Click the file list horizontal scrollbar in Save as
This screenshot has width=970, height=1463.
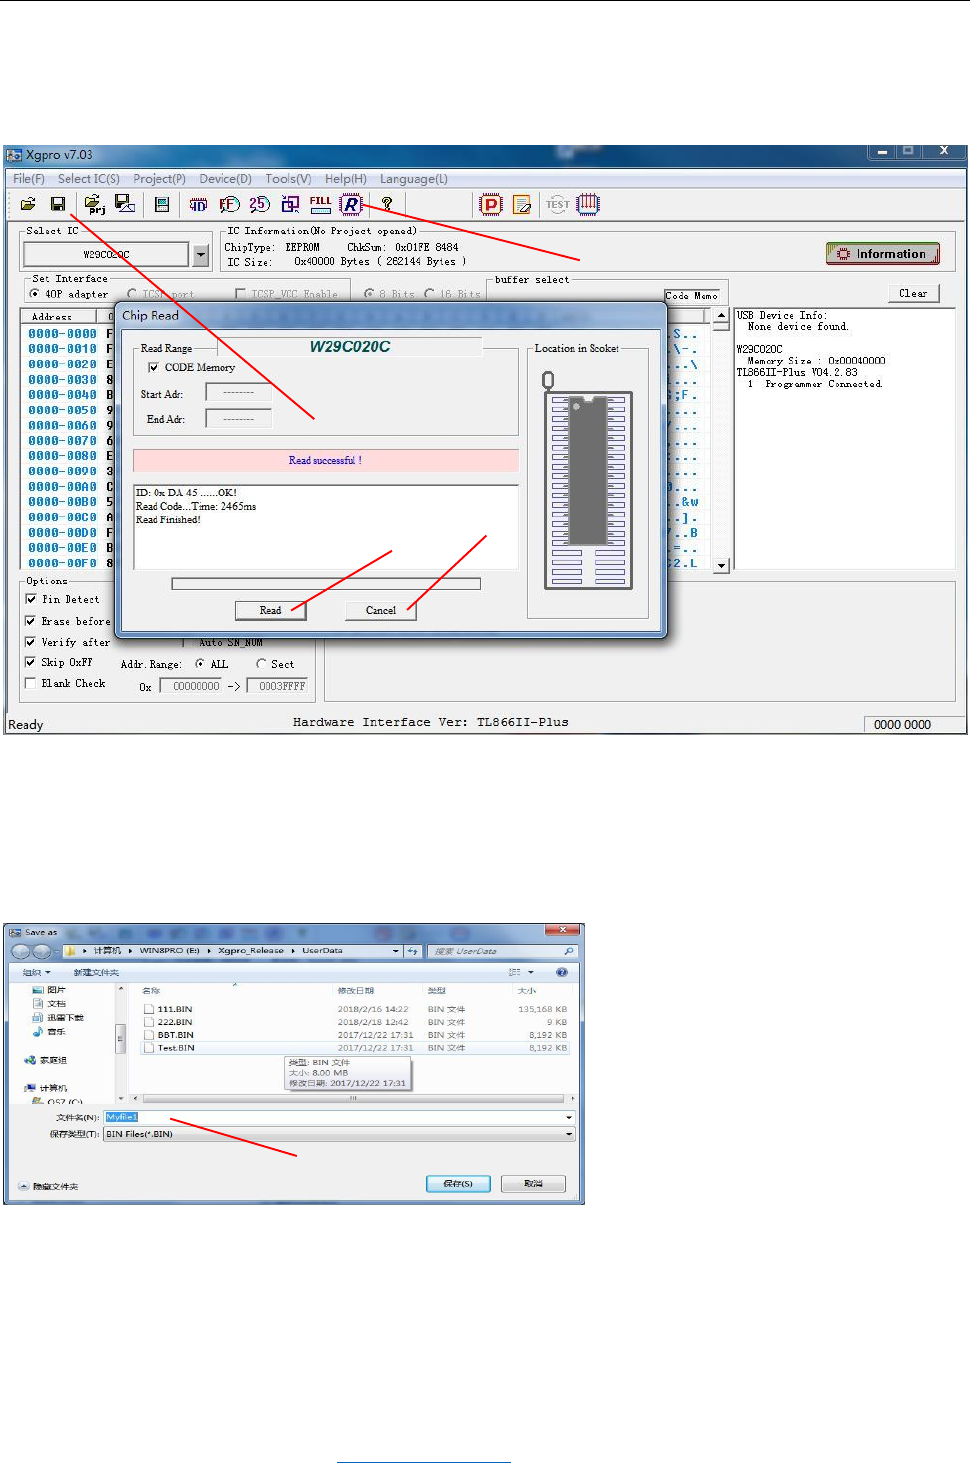pyautogui.click(x=353, y=1098)
